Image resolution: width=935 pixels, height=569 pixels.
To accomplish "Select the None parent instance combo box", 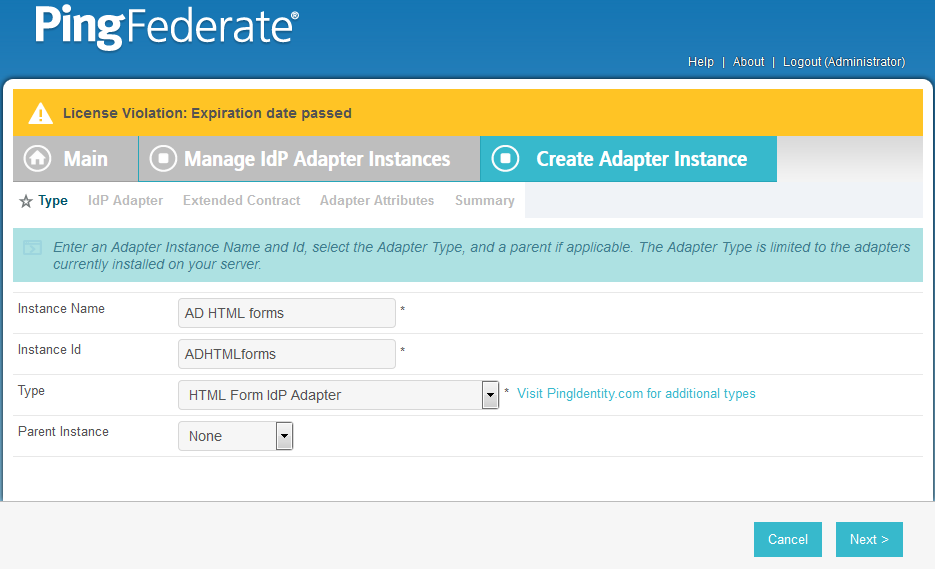I will click(236, 436).
